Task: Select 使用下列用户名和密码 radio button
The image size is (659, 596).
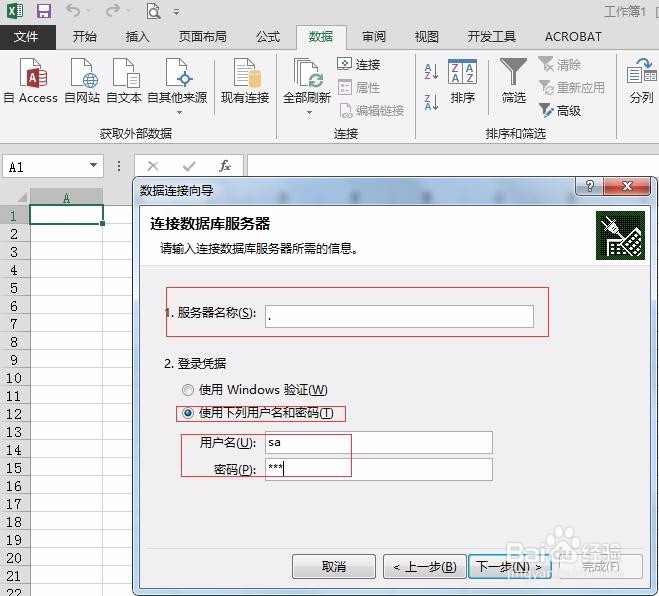Action: point(188,413)
